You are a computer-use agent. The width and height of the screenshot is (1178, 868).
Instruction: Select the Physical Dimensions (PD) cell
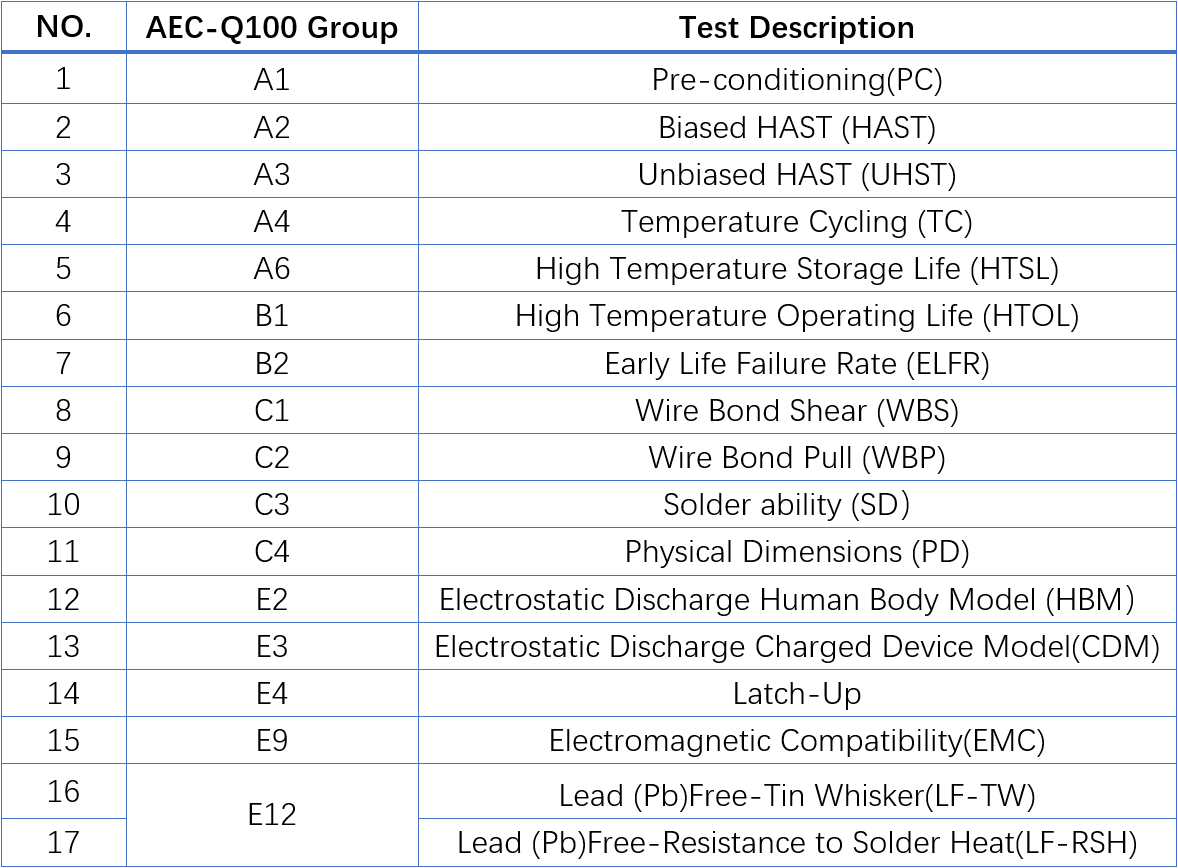797,552
